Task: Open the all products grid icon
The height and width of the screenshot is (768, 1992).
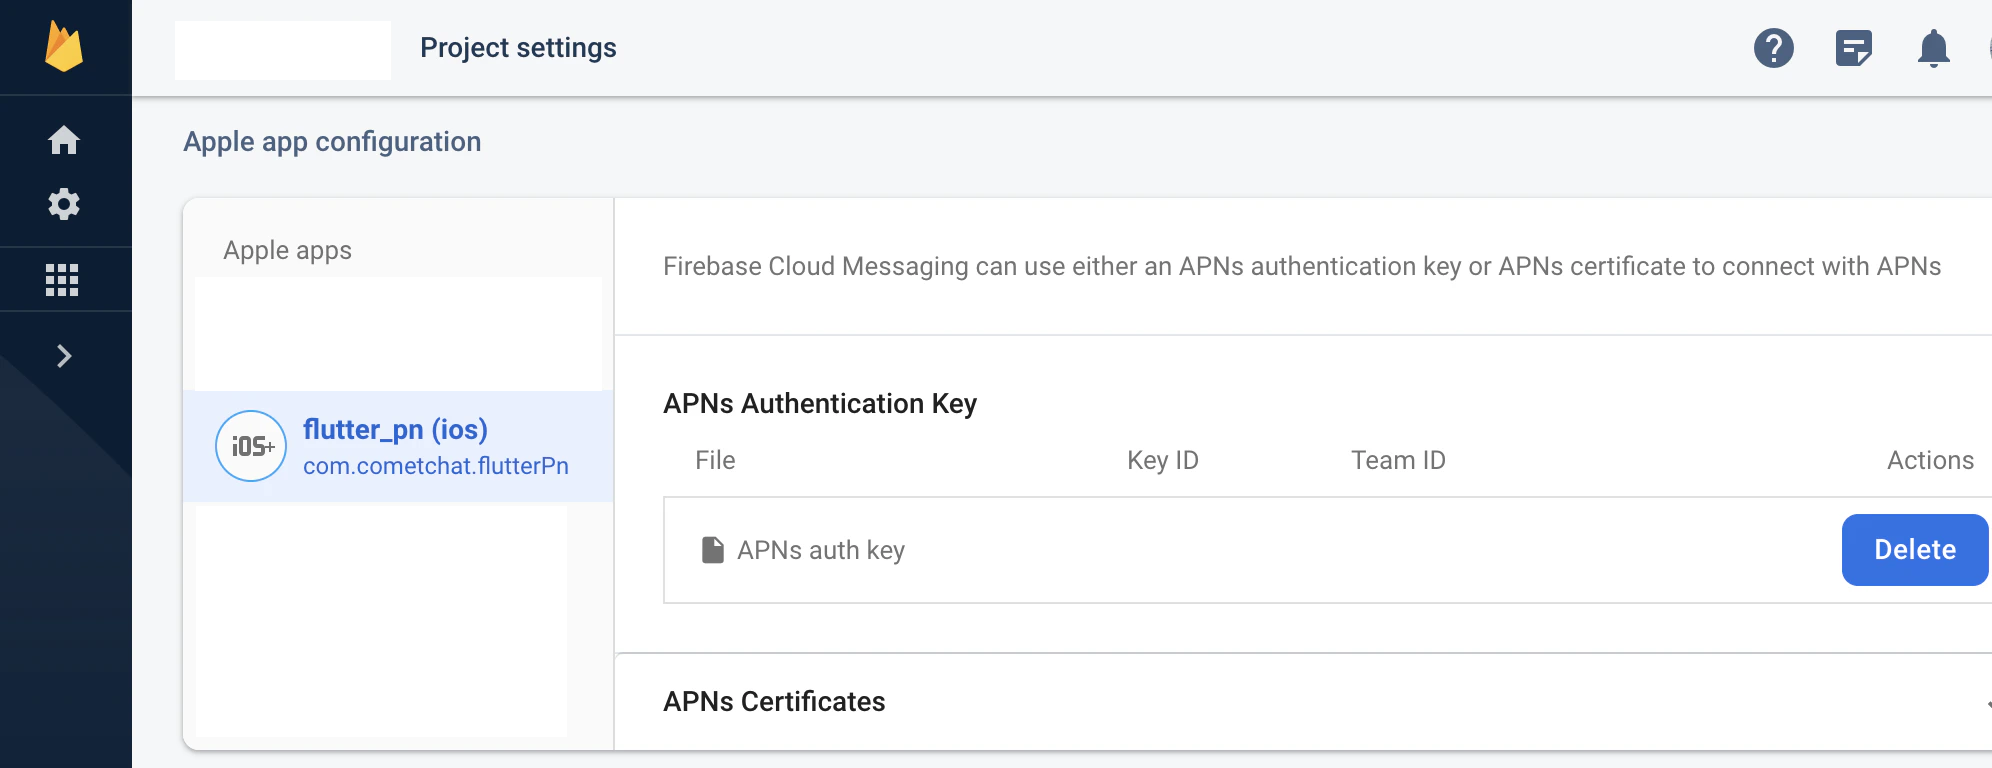Action: coord(62,280)
